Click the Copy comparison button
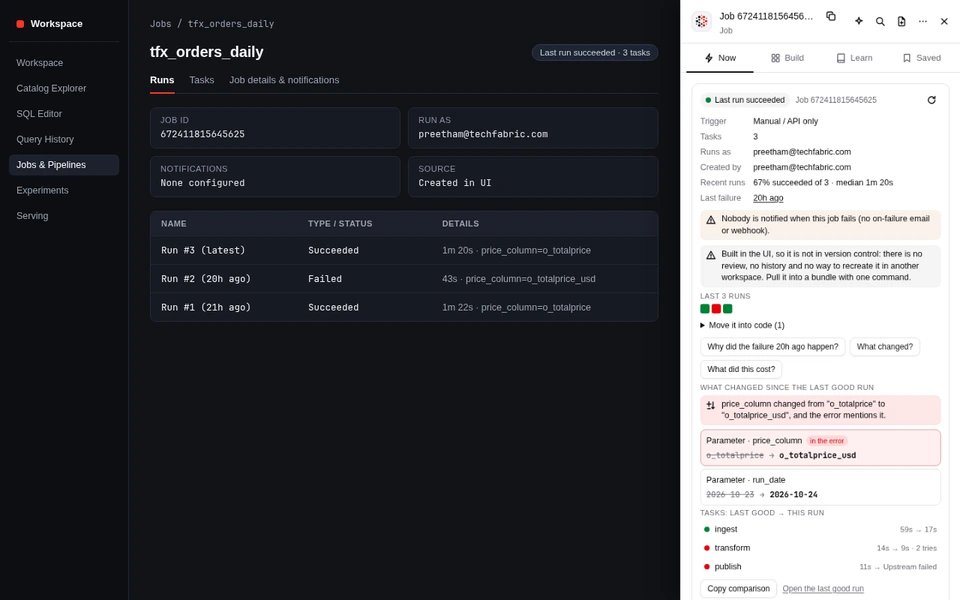This screenshot has width=960, height=600. click(738, 588)
